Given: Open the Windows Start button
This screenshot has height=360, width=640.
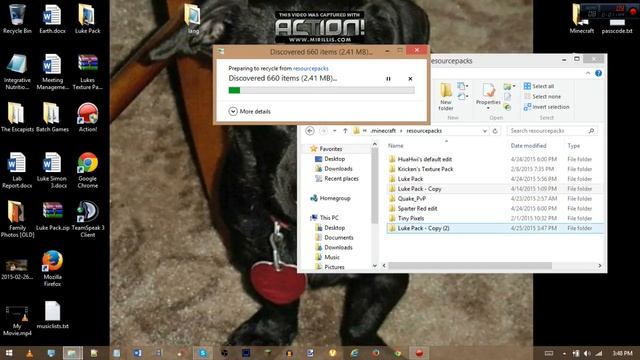Looking at the screenshot, I should (9, 353).
